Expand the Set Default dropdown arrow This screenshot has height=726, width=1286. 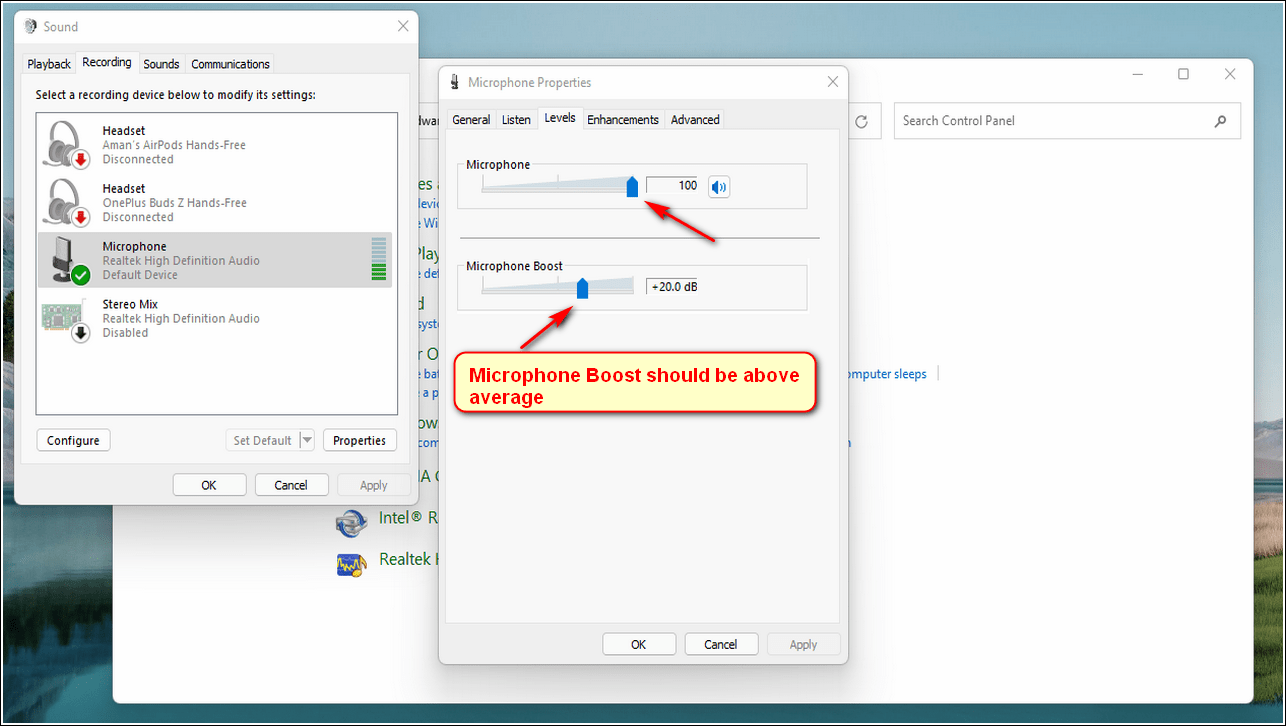[306, 440]
